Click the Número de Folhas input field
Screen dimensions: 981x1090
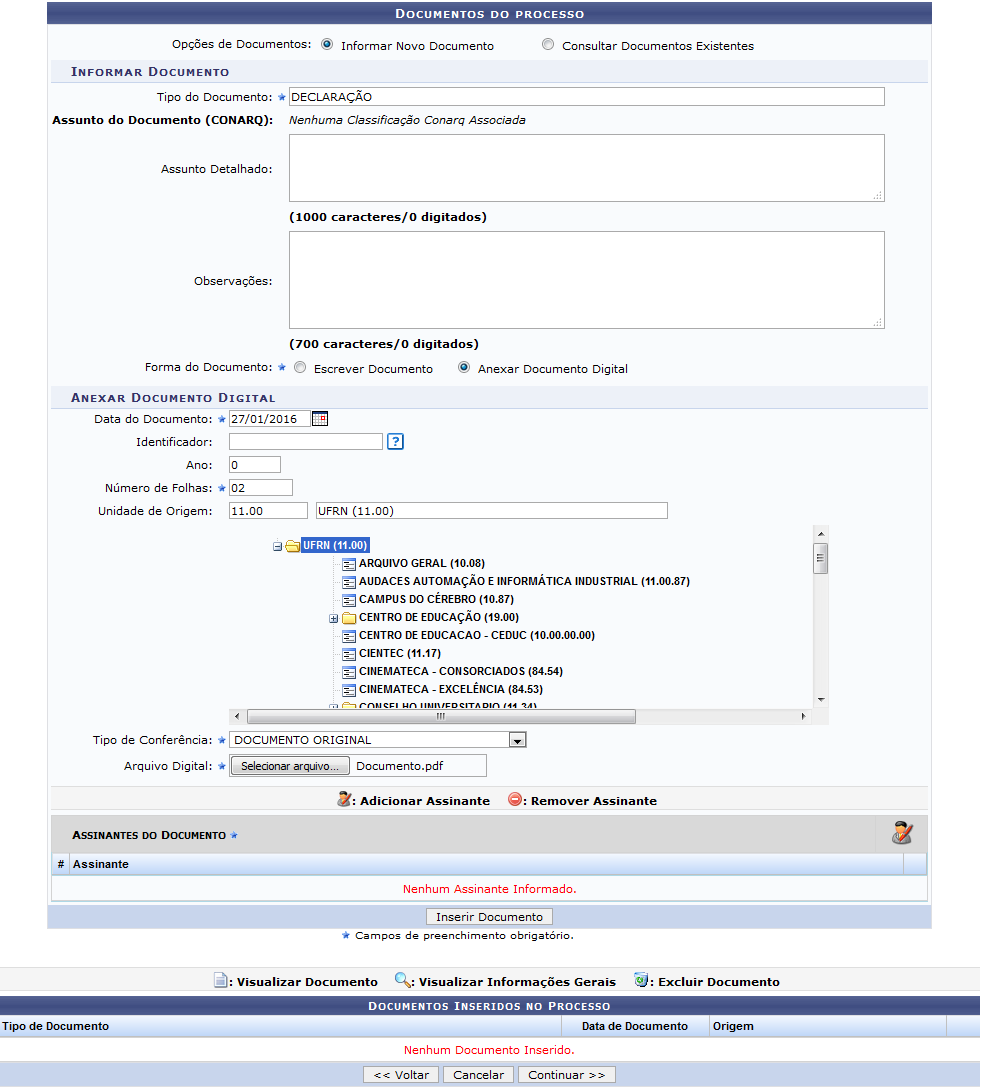pyautogui.click(x=261, y=487)
